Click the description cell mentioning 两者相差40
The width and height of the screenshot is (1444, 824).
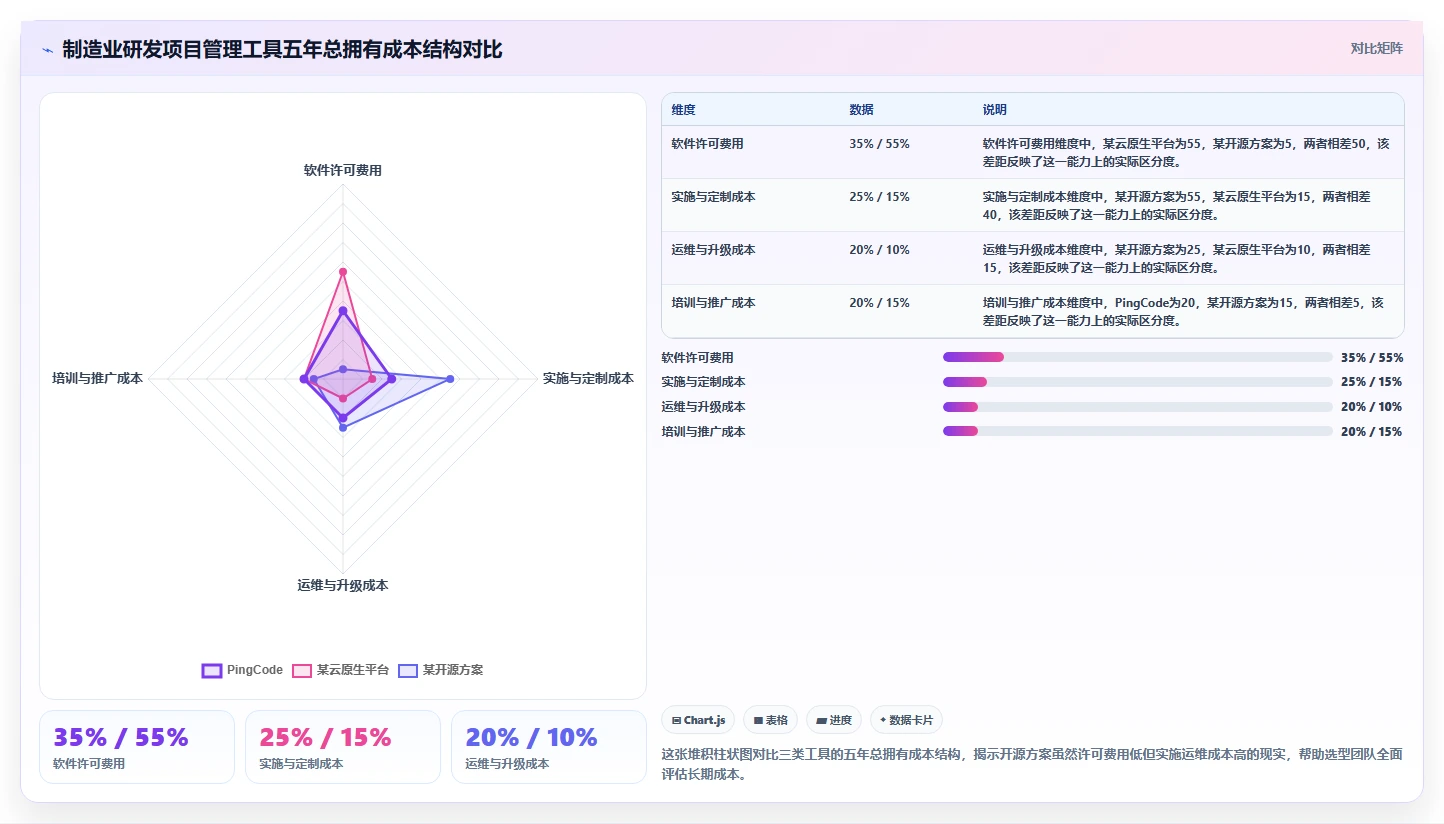click(1186, 205)
